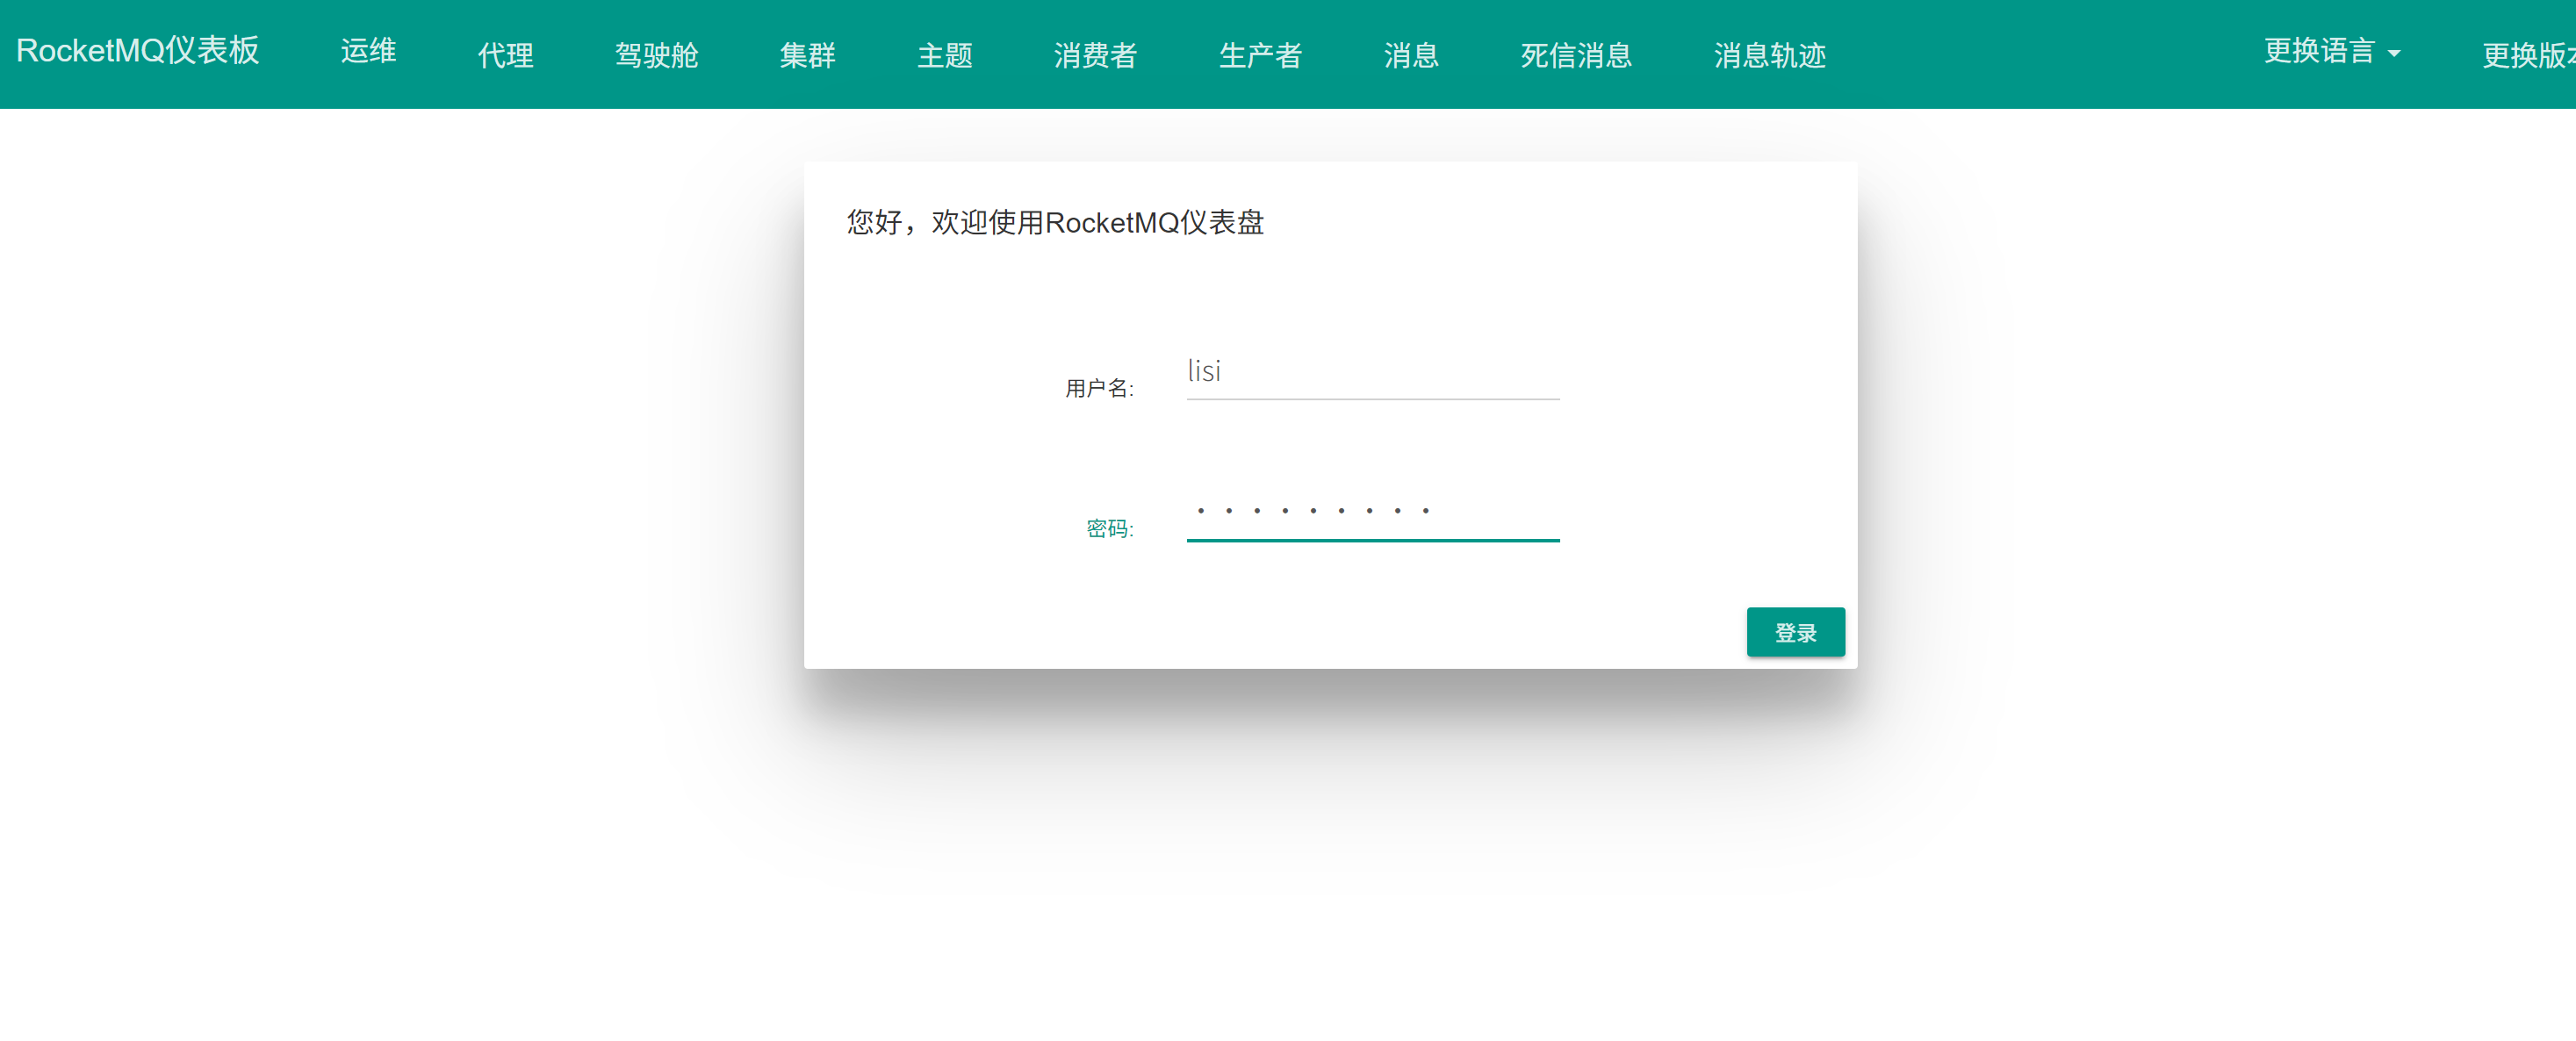This screenshot has width=2576, height=1041.
Task: Open the 主题 topic page
Action: pyautogui.click(x=944, y=55)
